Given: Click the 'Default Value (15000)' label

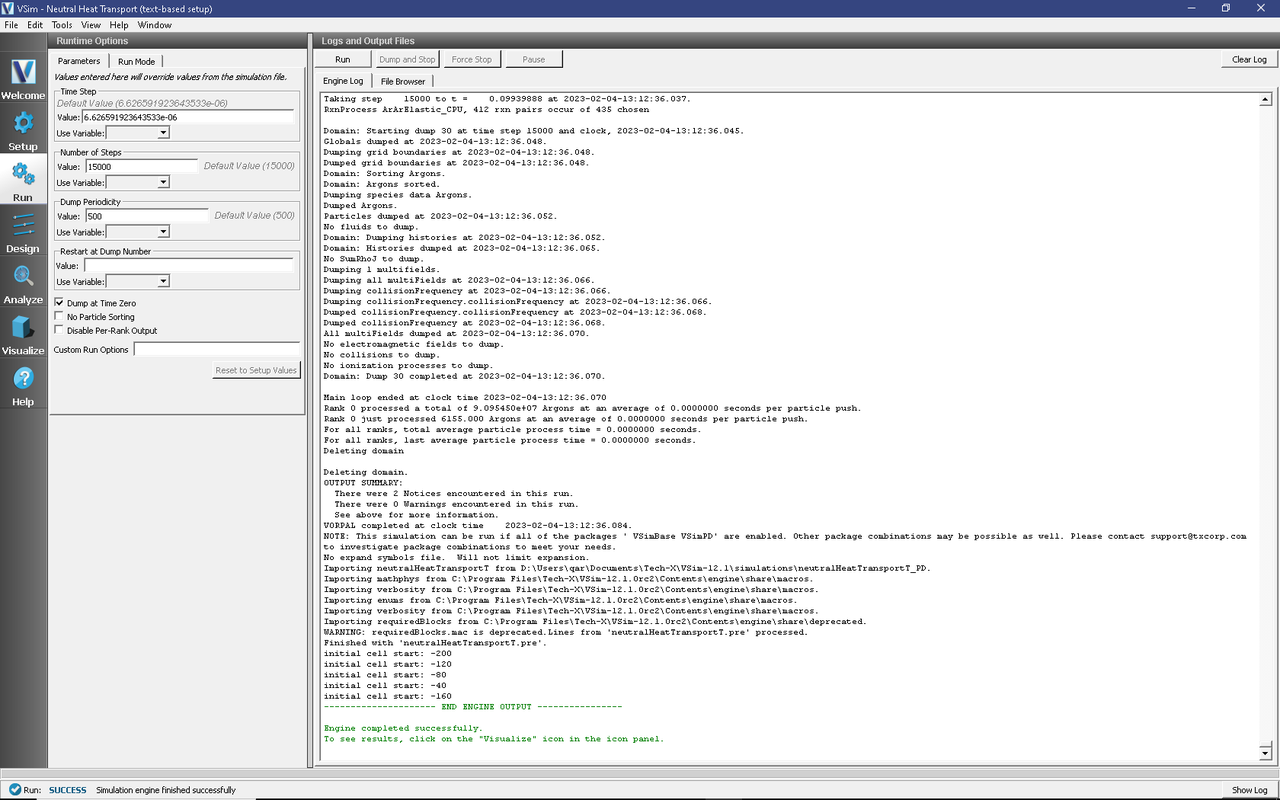Looking at the screenshot, I should [x=249, y=167].
